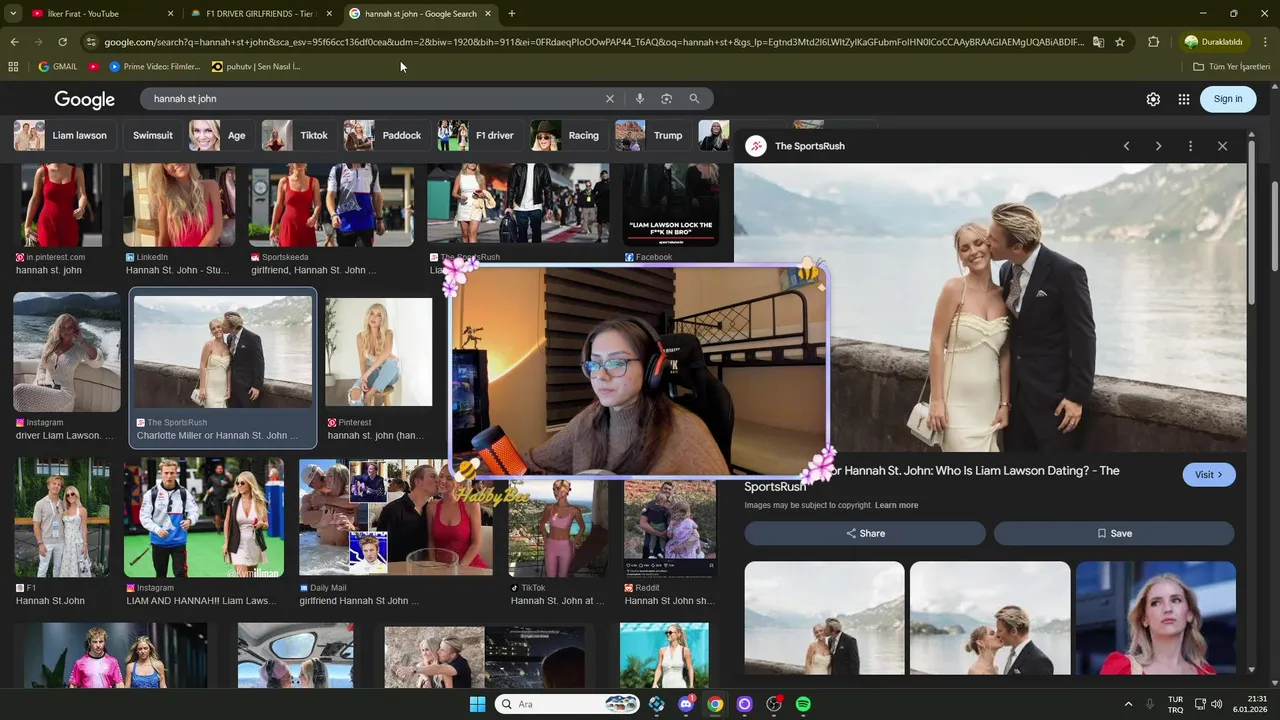Open the taskbar Ara search box
The height and width of the screenshot is (720, 1280).
[567, 704]
